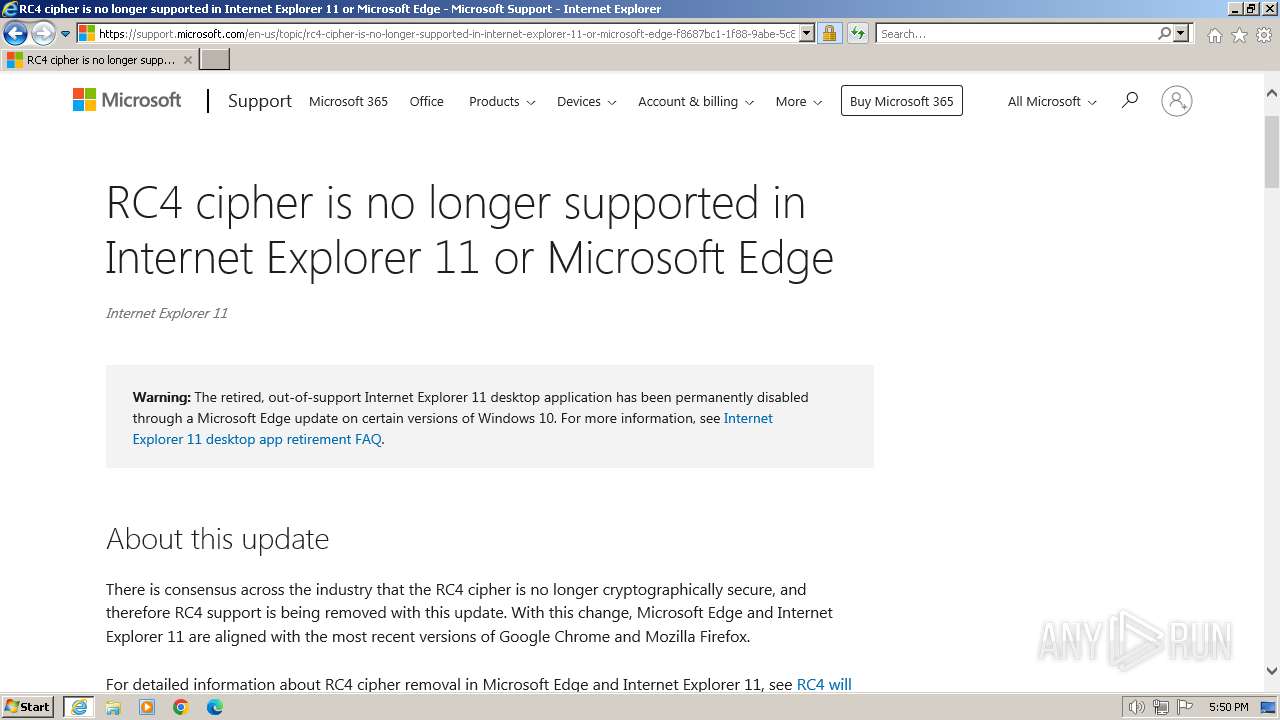Go to the Home page icon
This screenshot has width=1280, height=720.
(x=1214, y=35)
